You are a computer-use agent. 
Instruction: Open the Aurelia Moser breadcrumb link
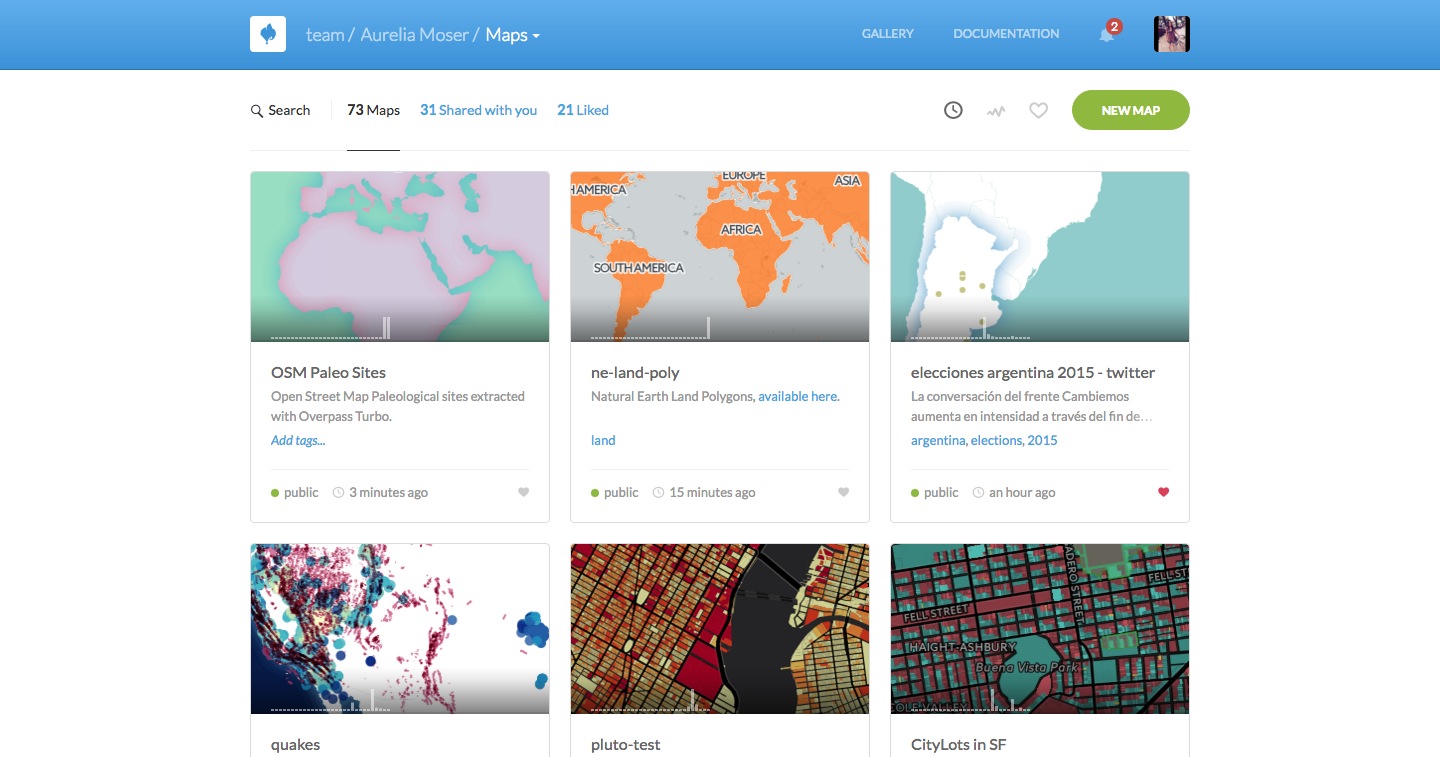(x=414, y=35)
